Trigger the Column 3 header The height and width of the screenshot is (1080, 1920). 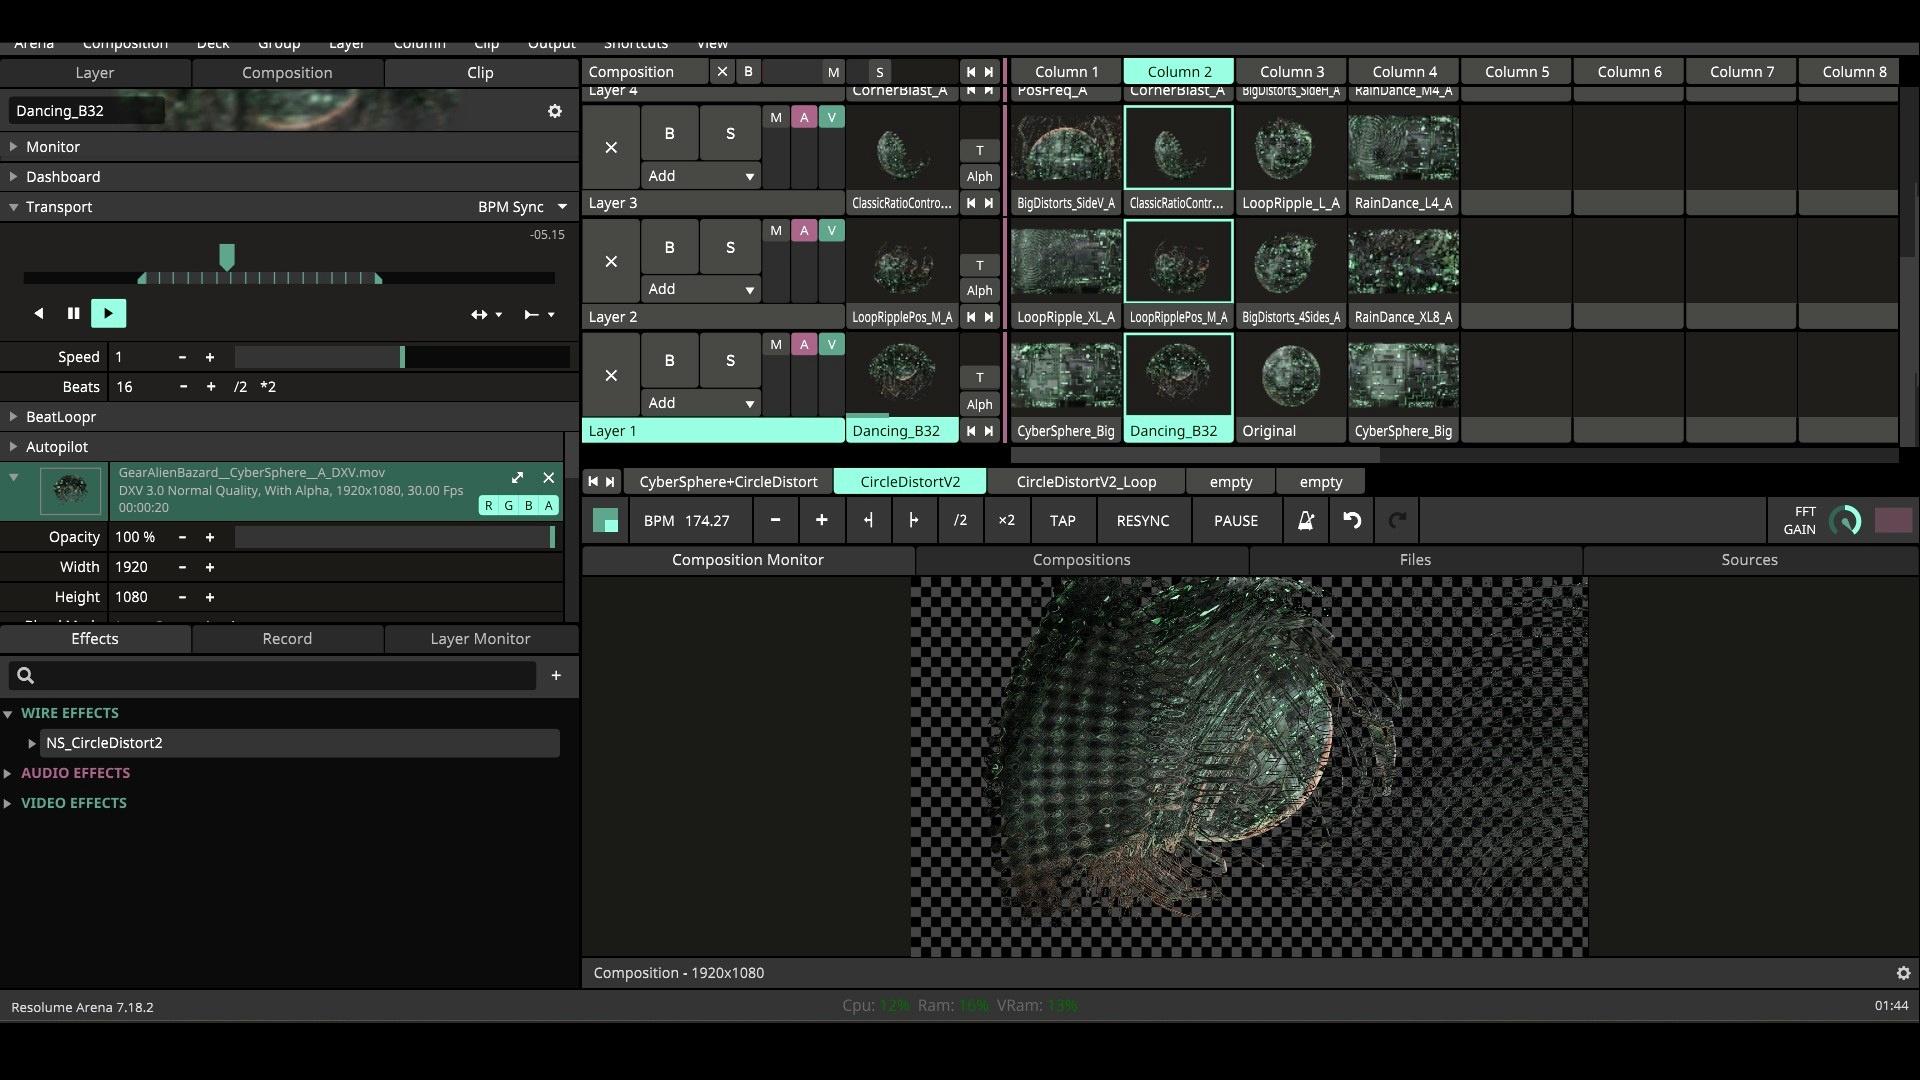pyautogui.click(x=1292, y=72)
